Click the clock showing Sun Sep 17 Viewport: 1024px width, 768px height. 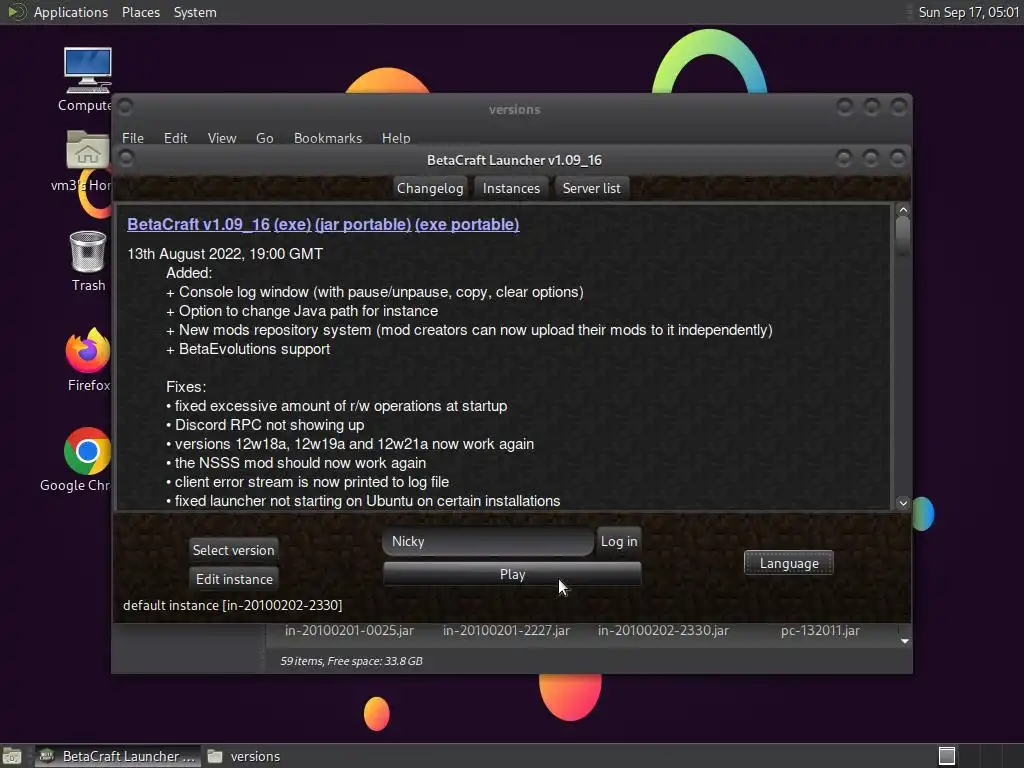point(968,12)
